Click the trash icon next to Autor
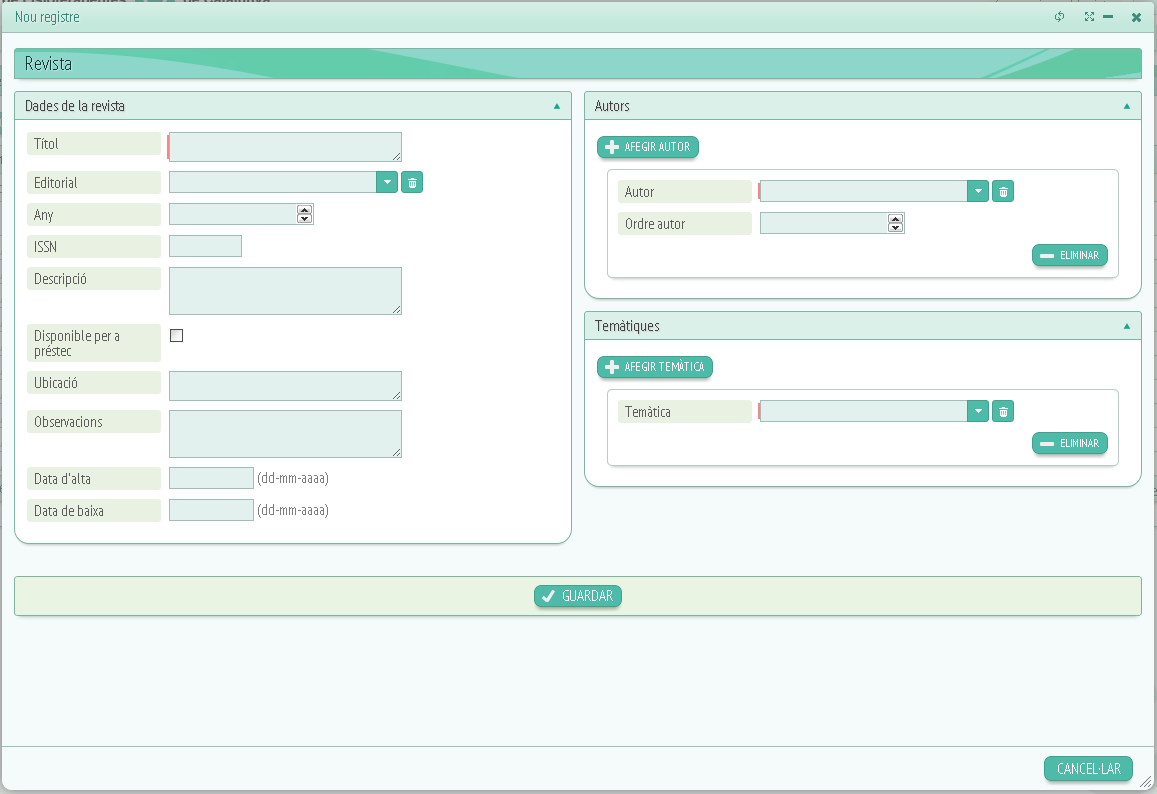The width and height of the screenshot is (1157, 794). pos(1003,191)
